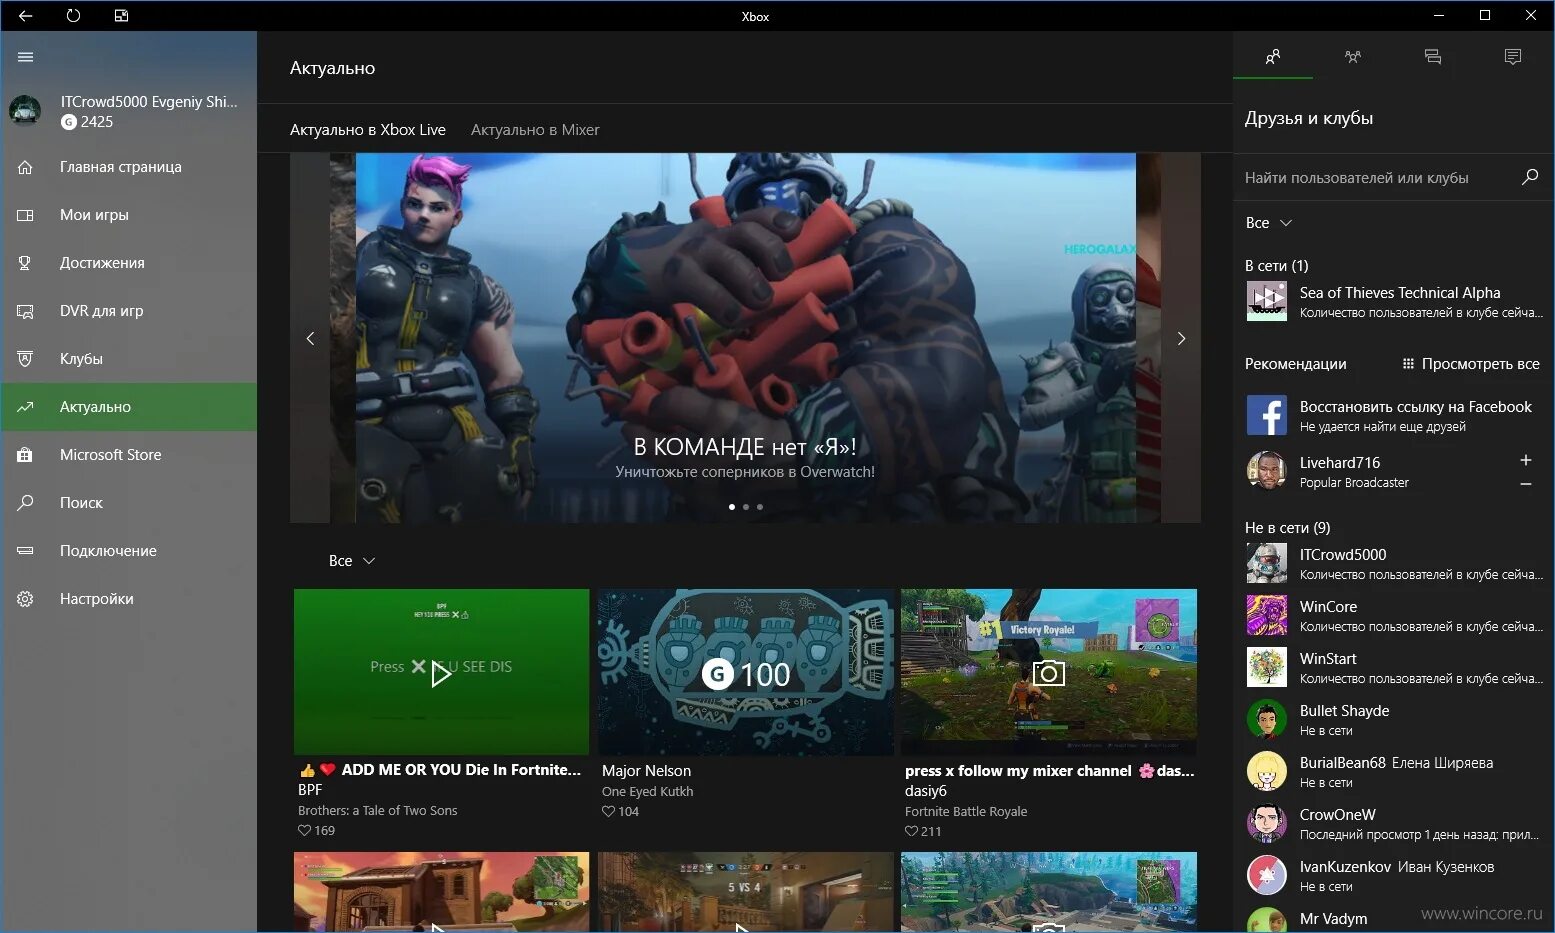
Task: Open house Fortnite clip thumbnail in second row
Action: (441, 892)
